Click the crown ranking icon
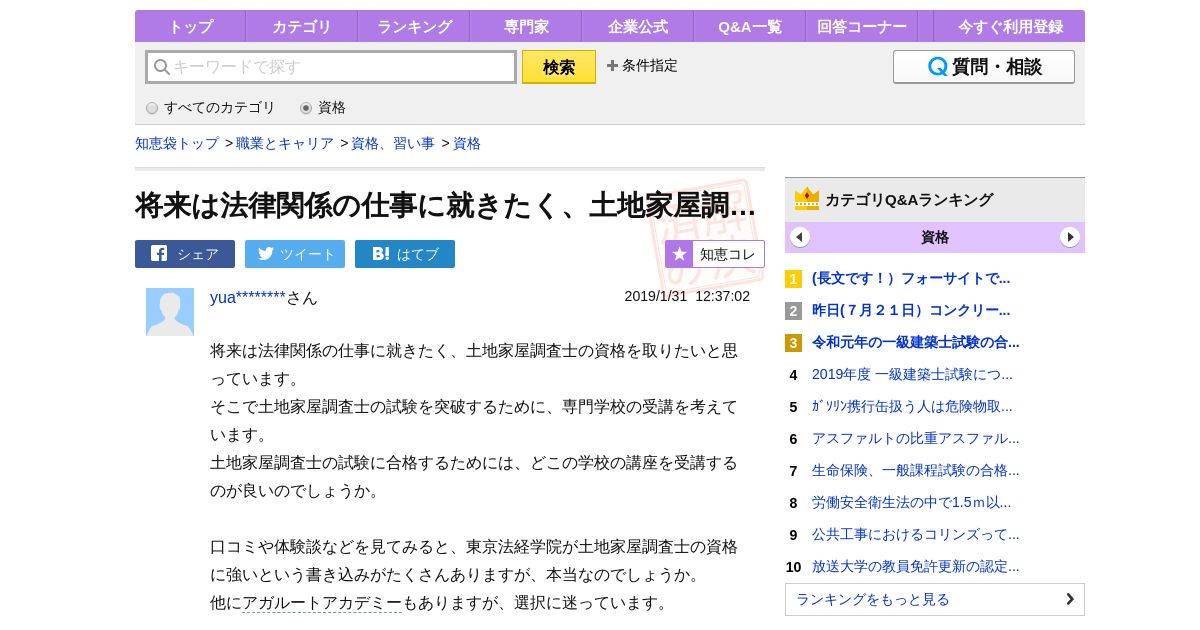The height and width of the screenshot is (630, 1200). [807, 199]
